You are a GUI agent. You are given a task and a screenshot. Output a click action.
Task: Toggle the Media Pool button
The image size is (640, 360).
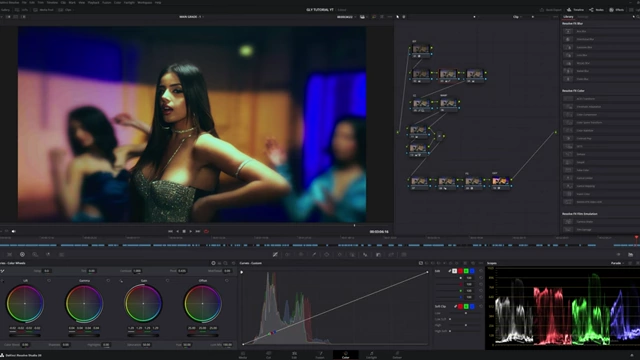(x=44, y=10)
